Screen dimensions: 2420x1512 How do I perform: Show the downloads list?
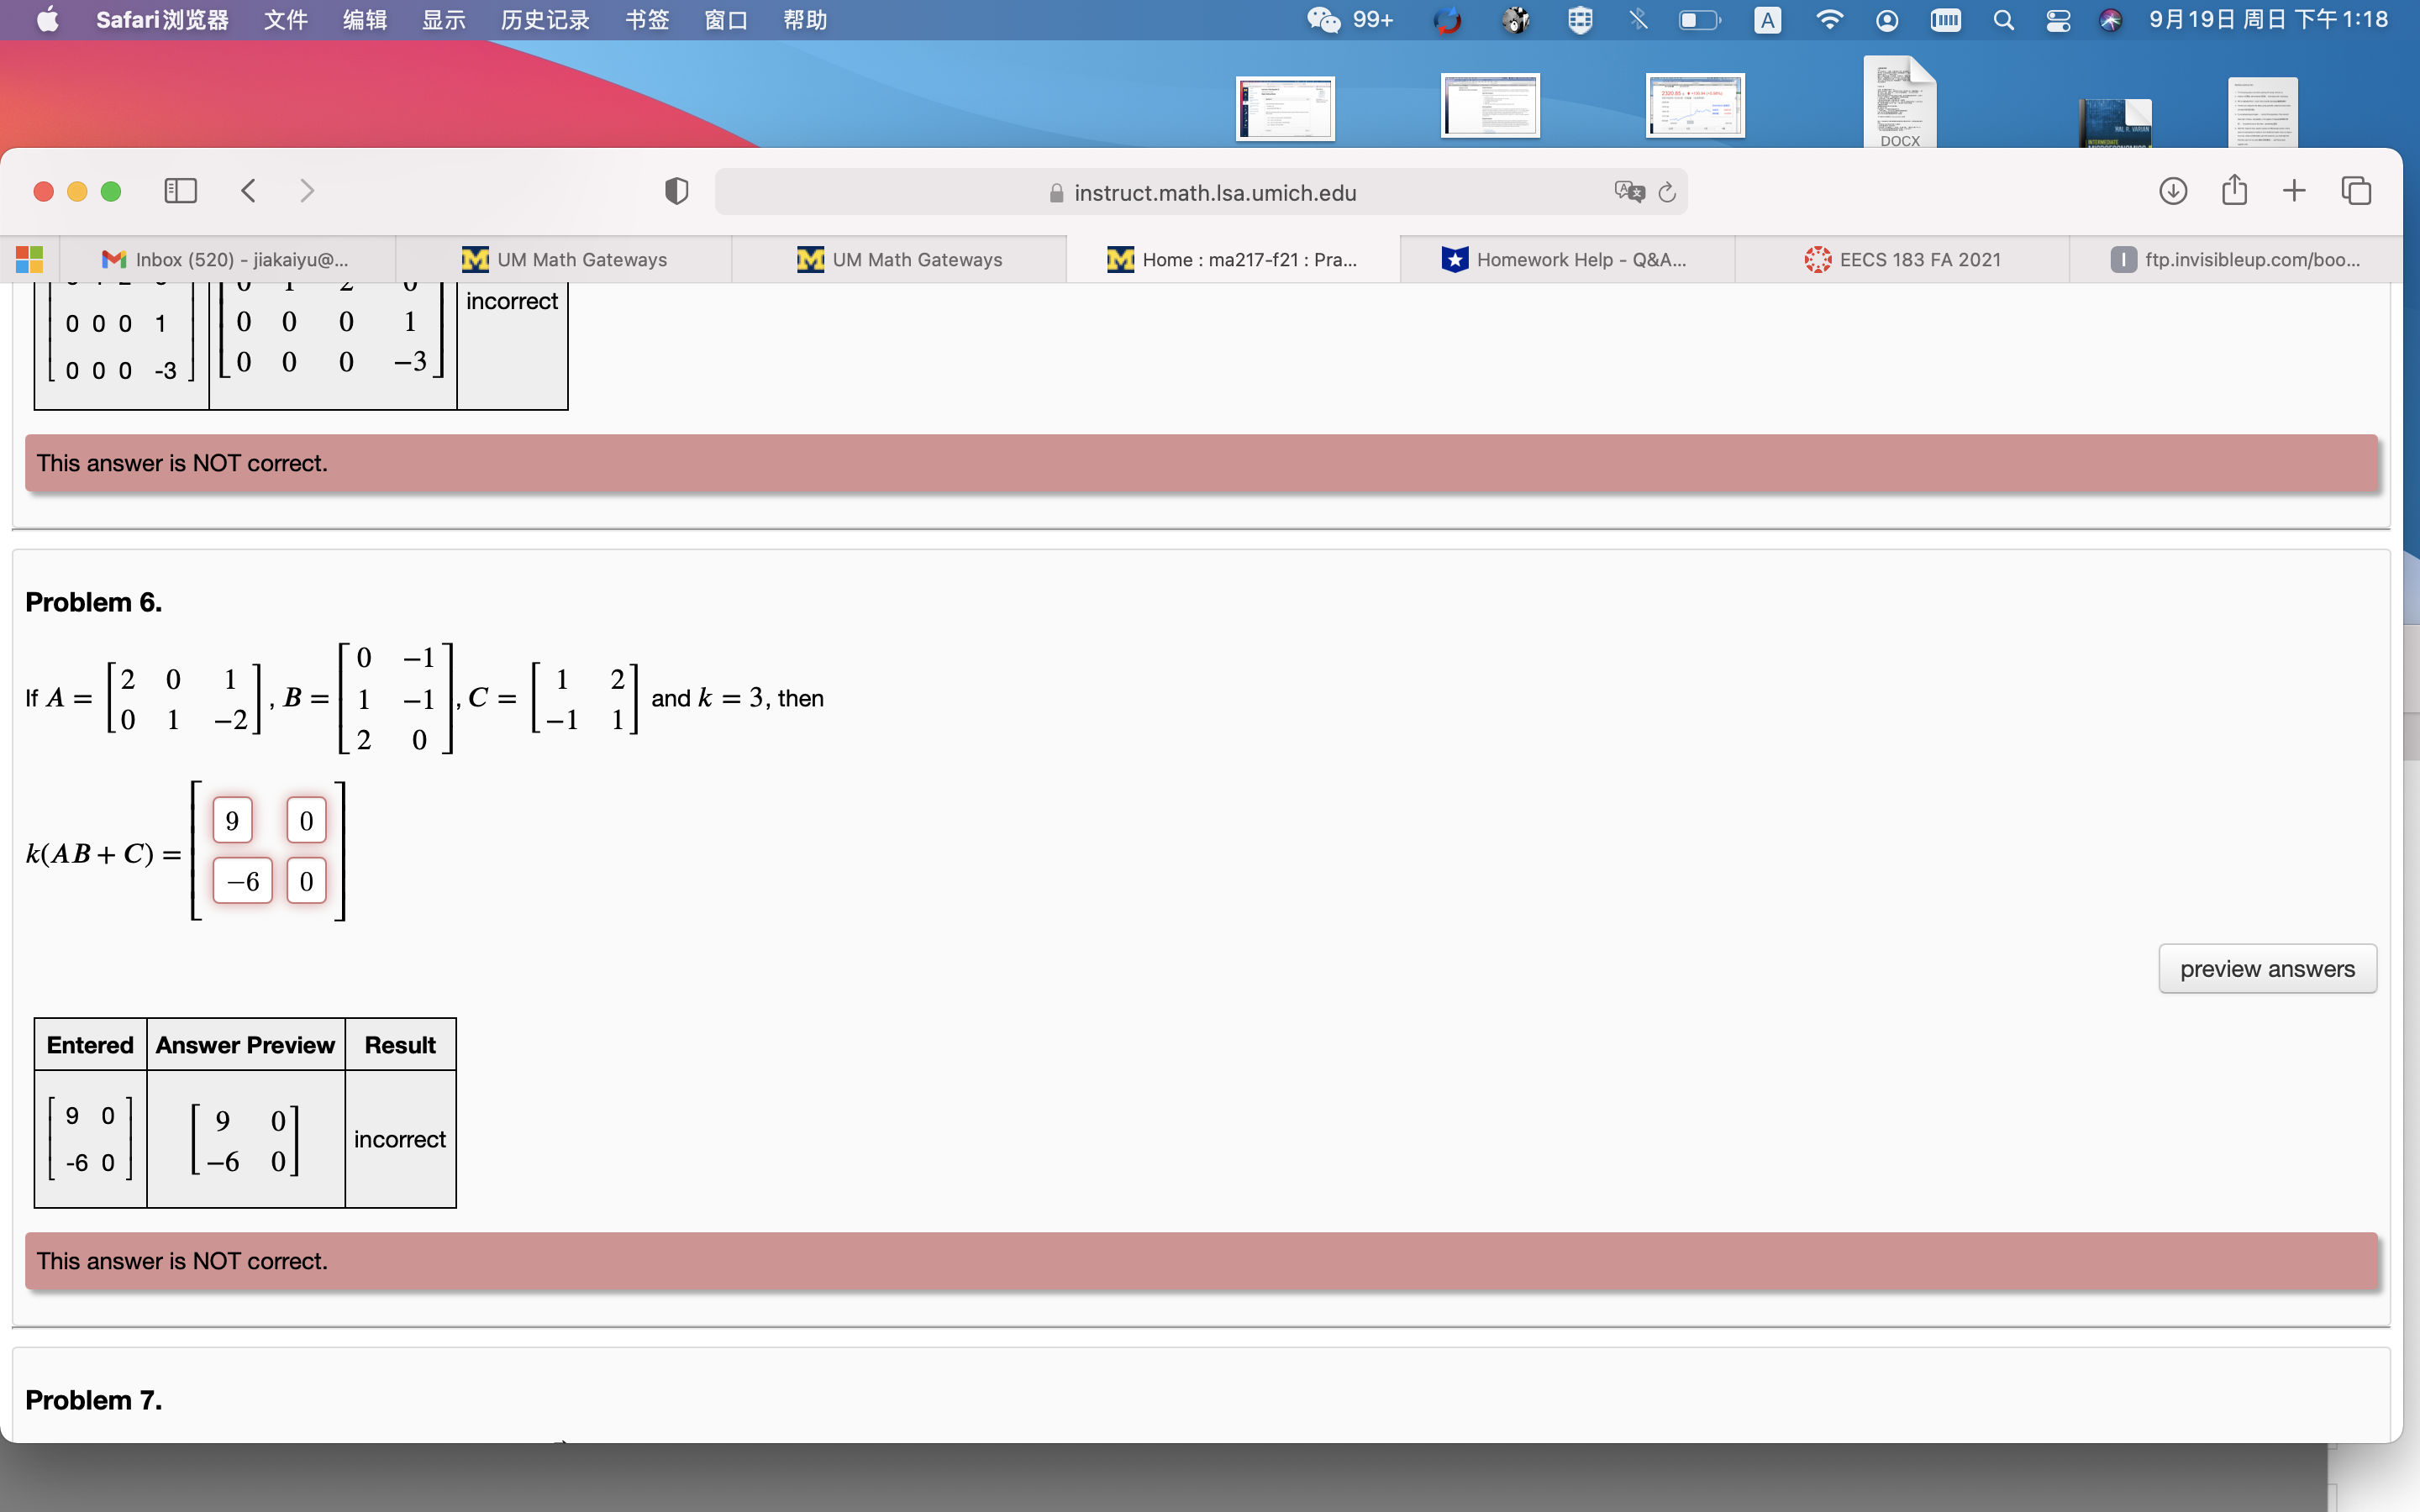click(x=2172, y=191)
